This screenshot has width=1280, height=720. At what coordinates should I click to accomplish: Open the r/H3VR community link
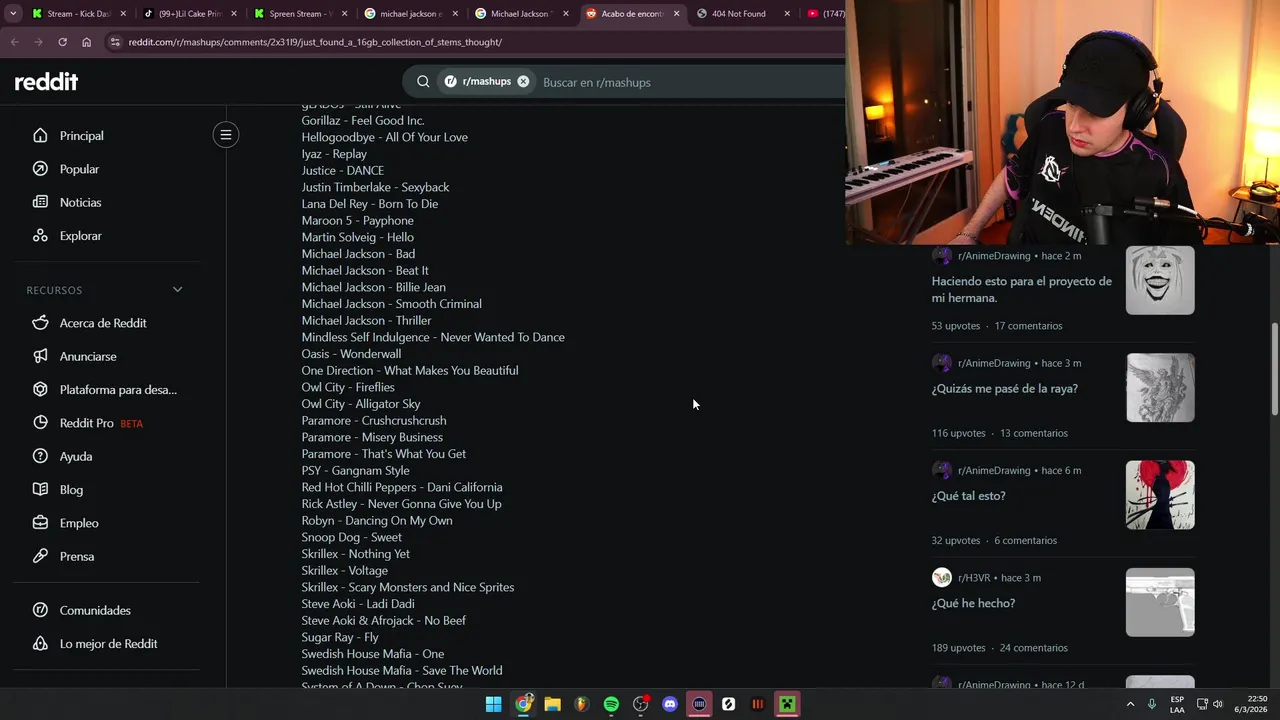click(973, 578)
